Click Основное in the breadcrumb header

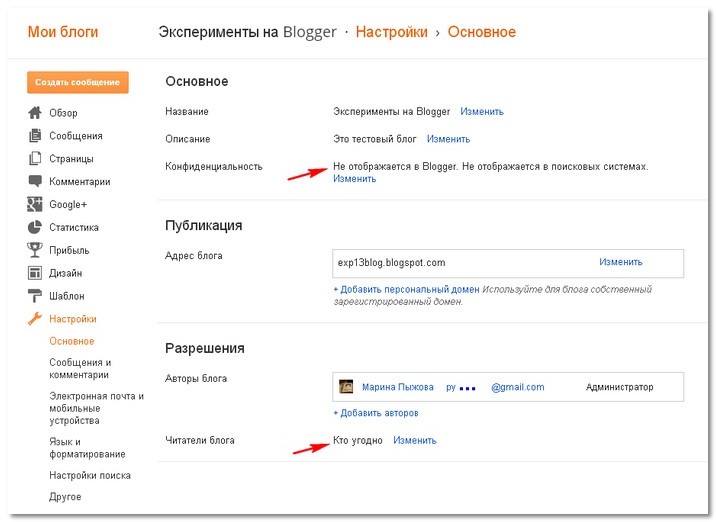pyautogui.click(x=482, y=32)
